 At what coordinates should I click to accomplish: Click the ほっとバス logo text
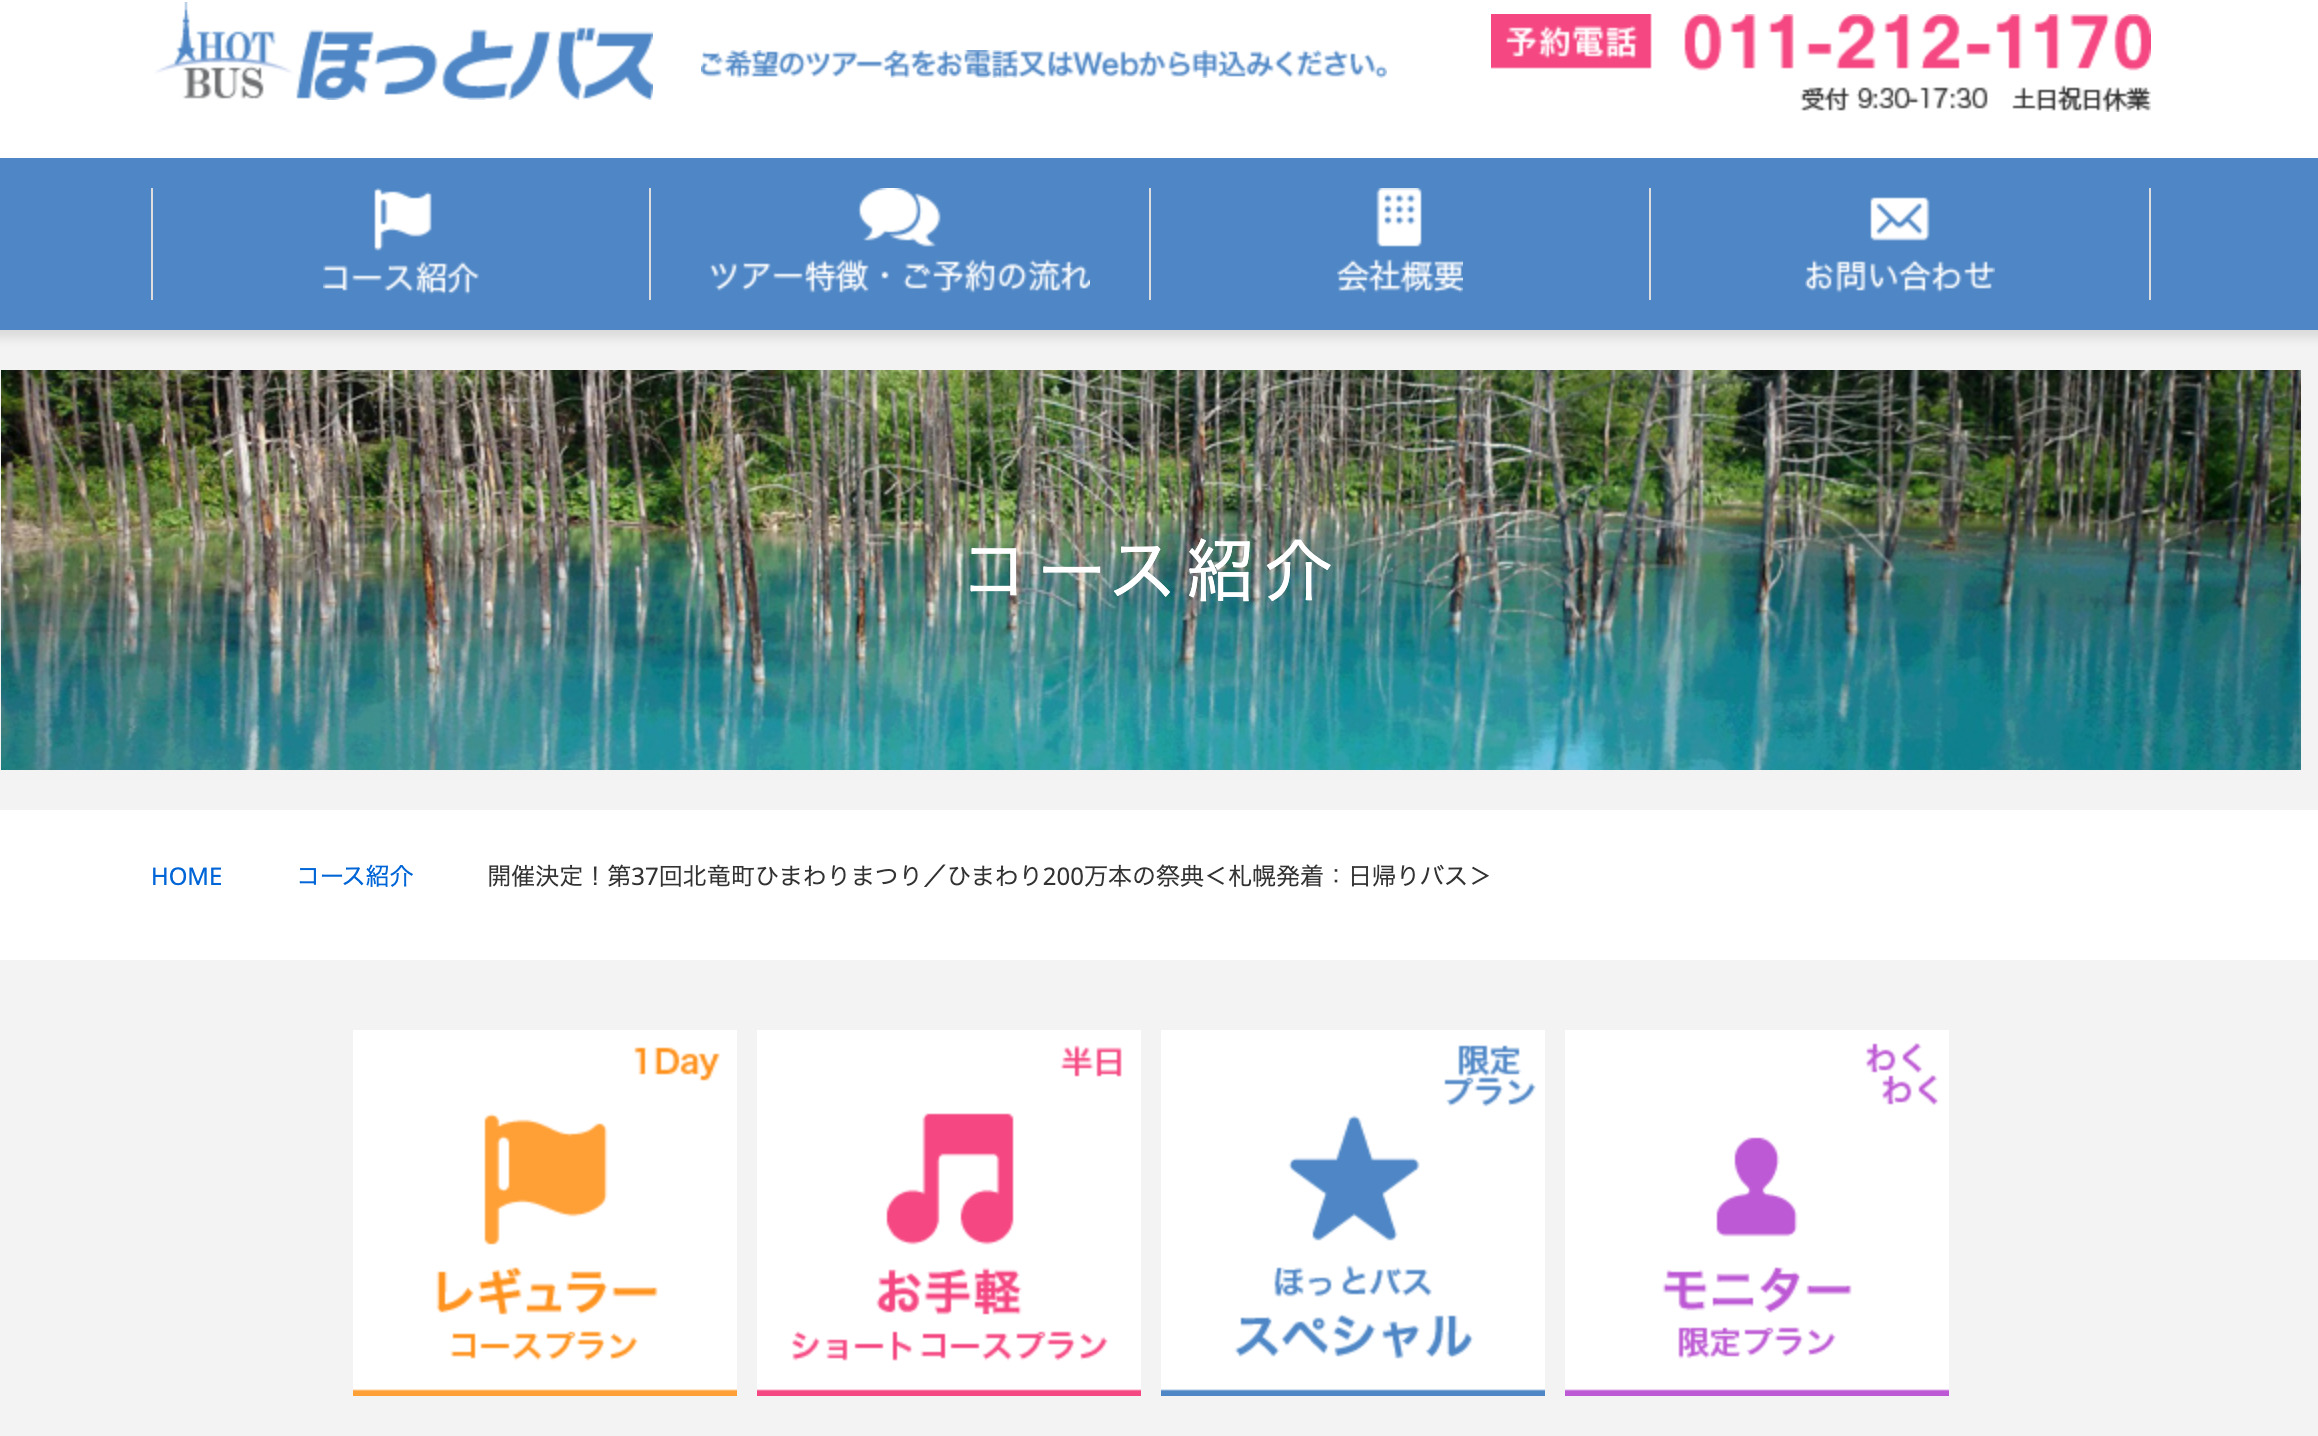point(475,66)
